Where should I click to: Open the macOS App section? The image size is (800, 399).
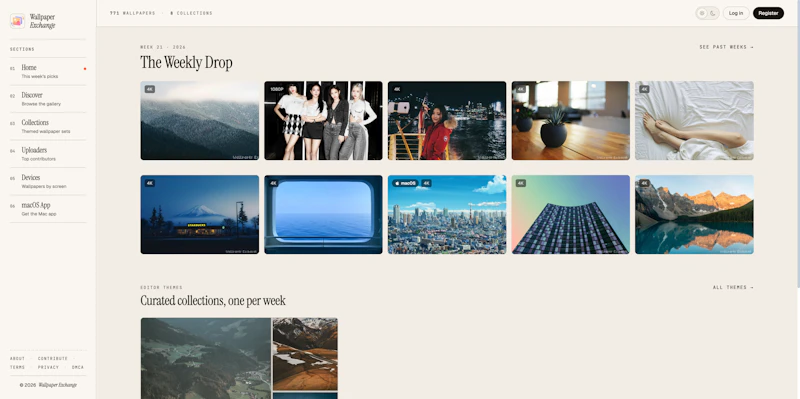(48, 209)
